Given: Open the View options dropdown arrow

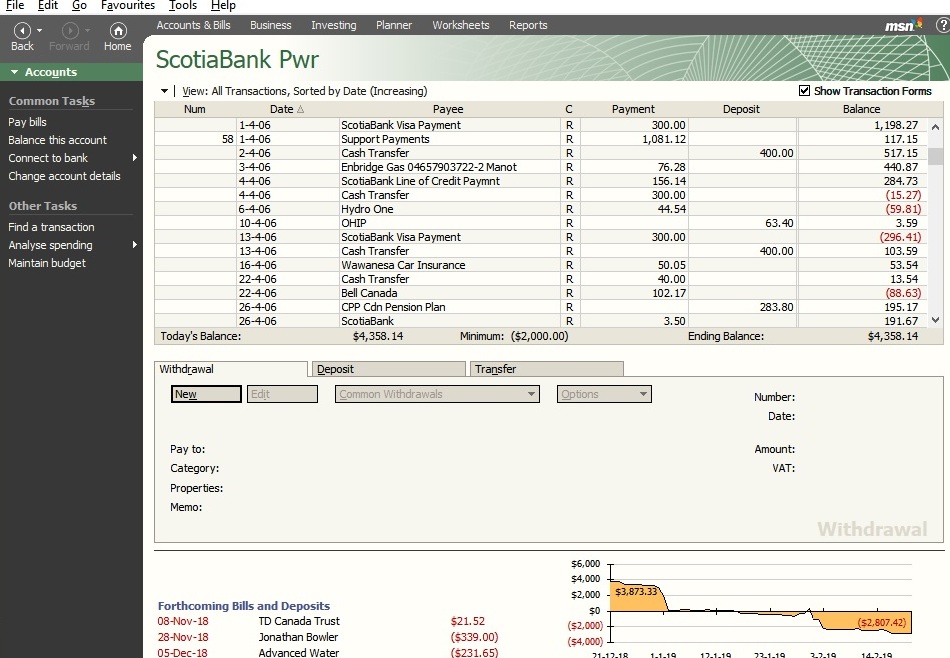Looking at the screenshot, I should click(165, 91).
